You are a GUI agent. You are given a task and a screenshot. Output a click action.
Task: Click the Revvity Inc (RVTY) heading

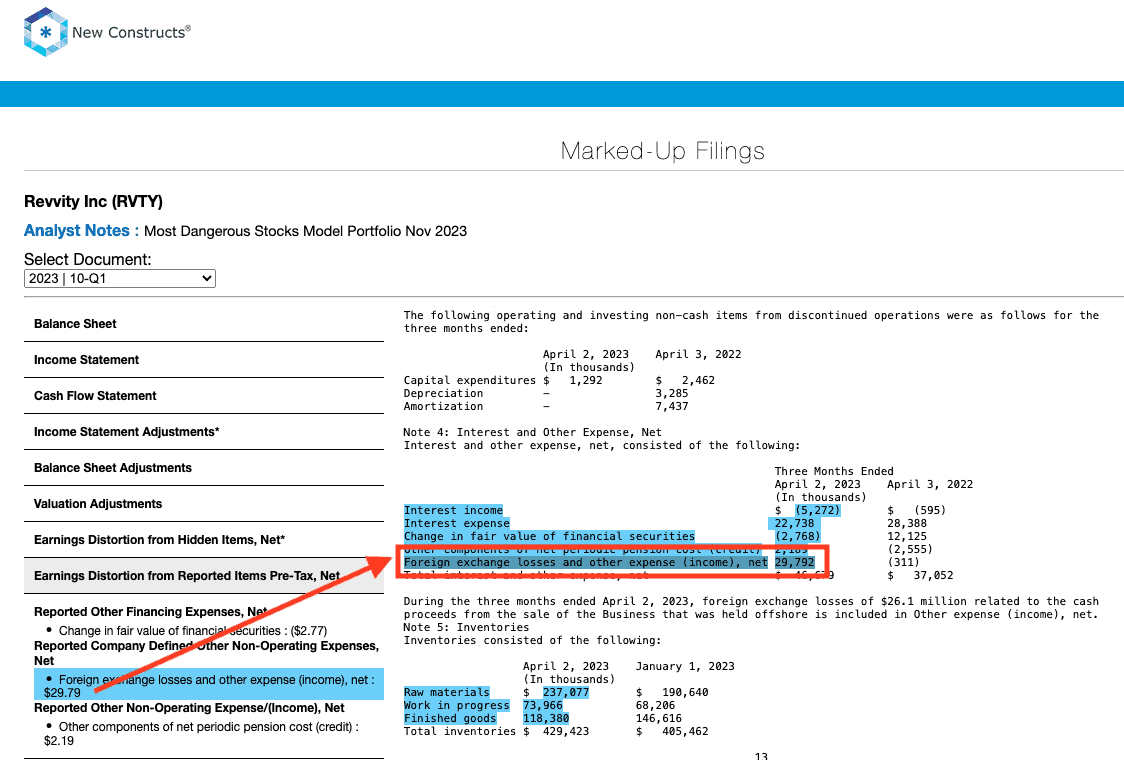(x=93, y=201)
